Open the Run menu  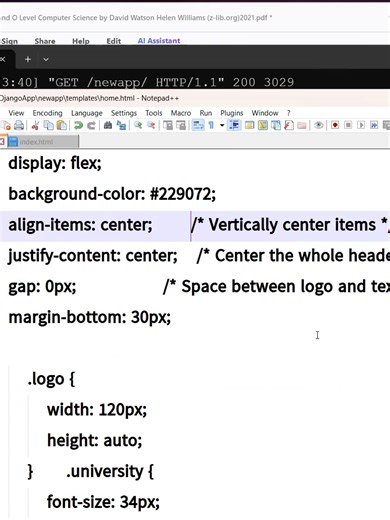[206, 113]
